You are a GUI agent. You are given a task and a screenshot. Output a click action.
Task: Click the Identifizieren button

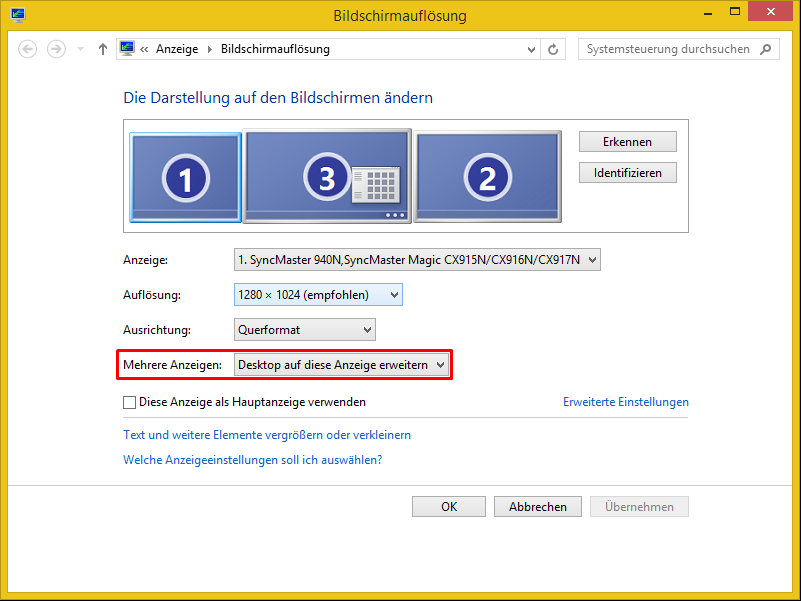click(627, 172)
